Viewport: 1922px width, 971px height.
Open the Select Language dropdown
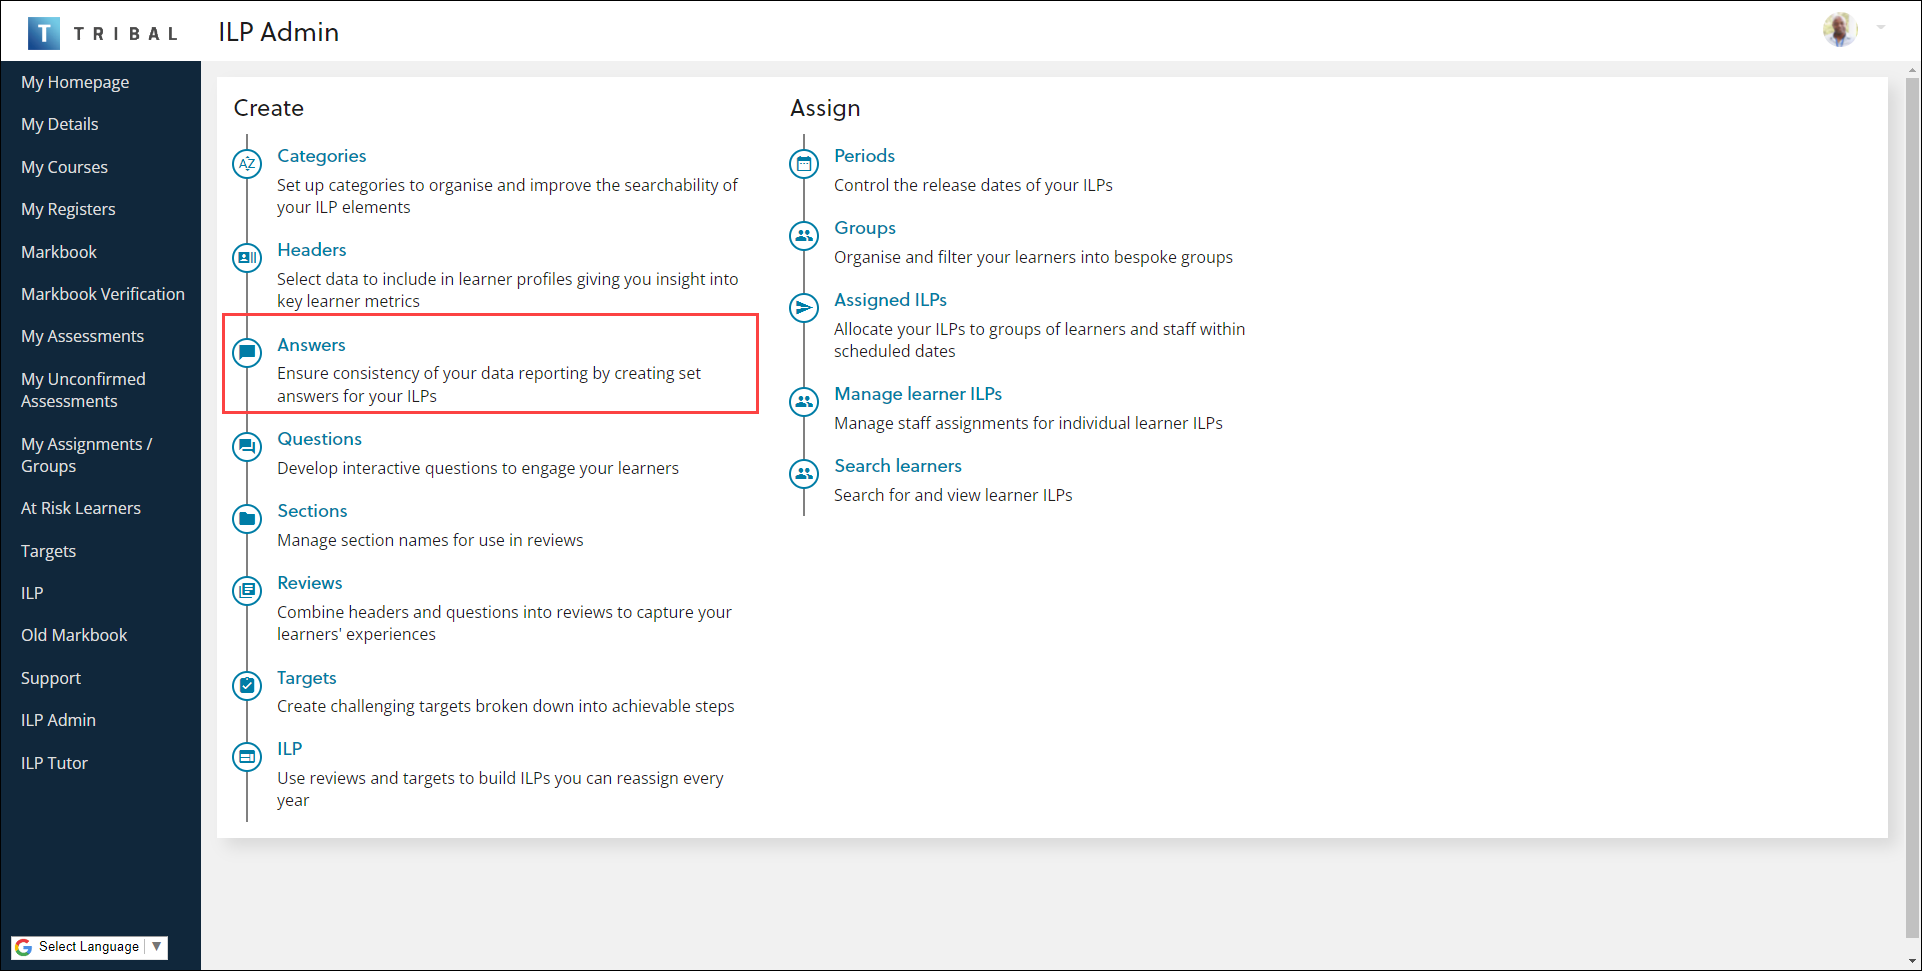point(88,946)
